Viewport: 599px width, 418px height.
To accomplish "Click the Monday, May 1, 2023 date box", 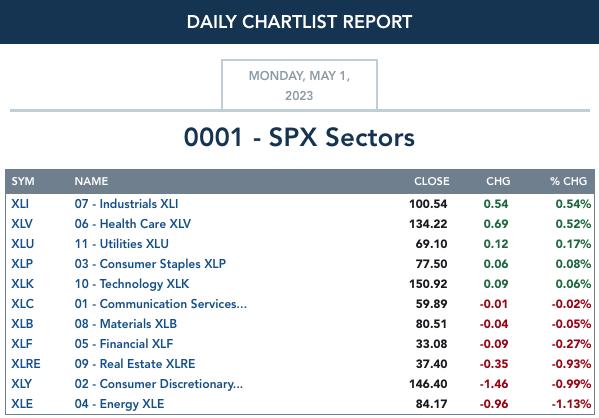I will click(300, 85).
